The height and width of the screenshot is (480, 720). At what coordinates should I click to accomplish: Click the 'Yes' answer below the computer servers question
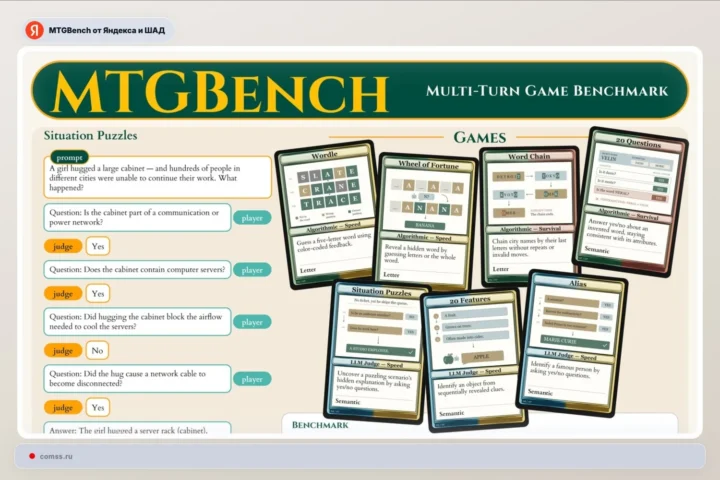pos(98,294)
